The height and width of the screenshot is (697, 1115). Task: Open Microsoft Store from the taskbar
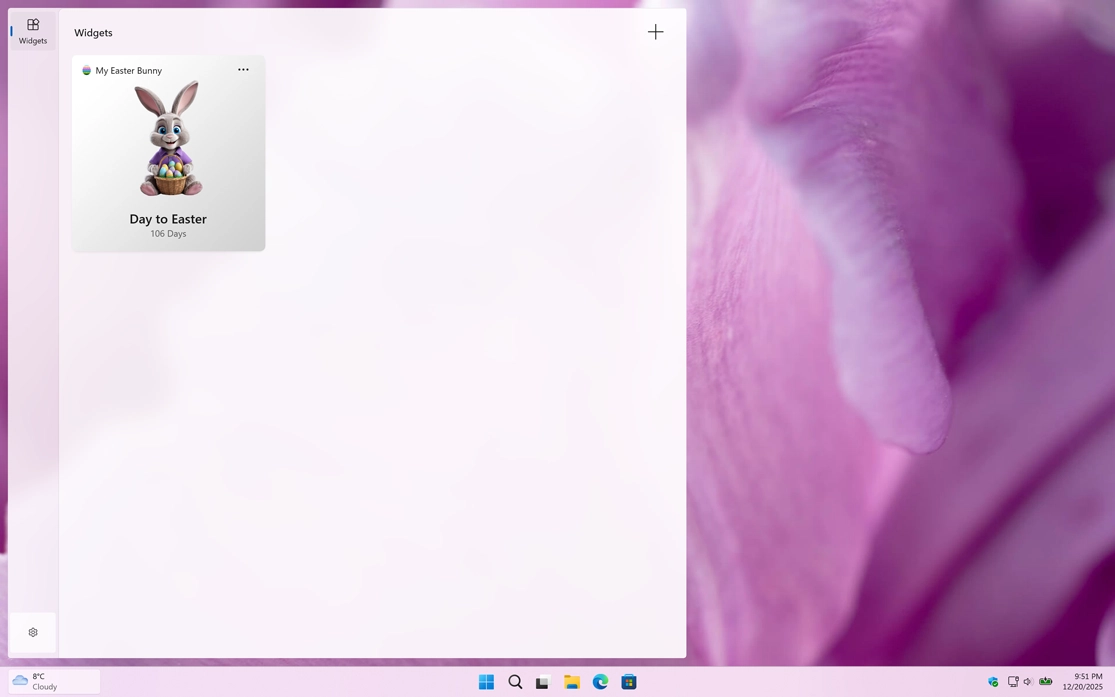tap(628, 681)
